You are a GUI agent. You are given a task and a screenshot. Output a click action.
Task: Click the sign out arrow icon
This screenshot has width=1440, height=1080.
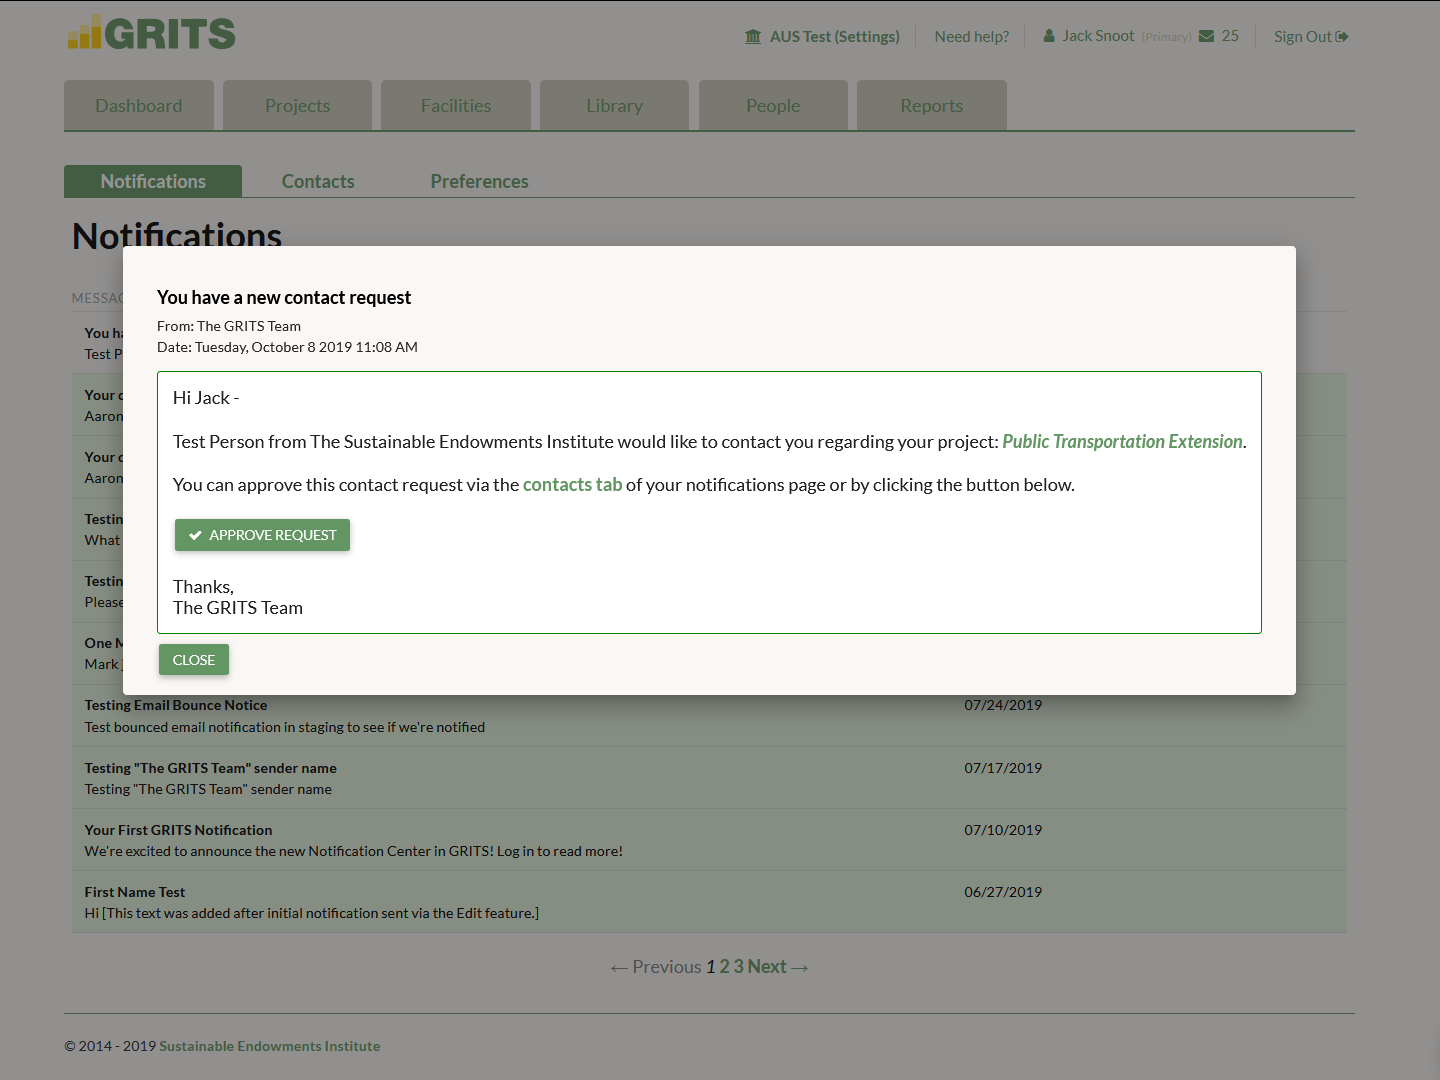coord(1343,37)
